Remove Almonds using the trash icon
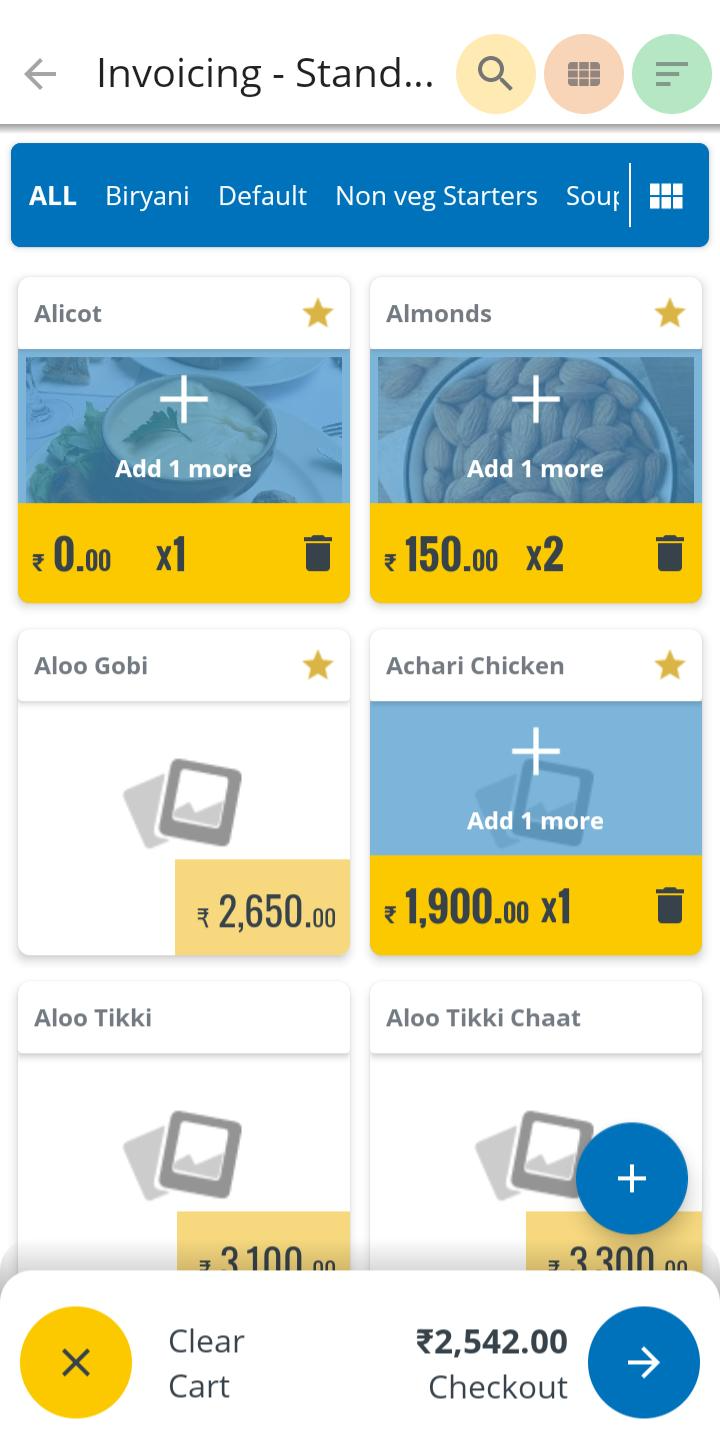This screenshot has height=1453, width=720. tap(669, 553)
